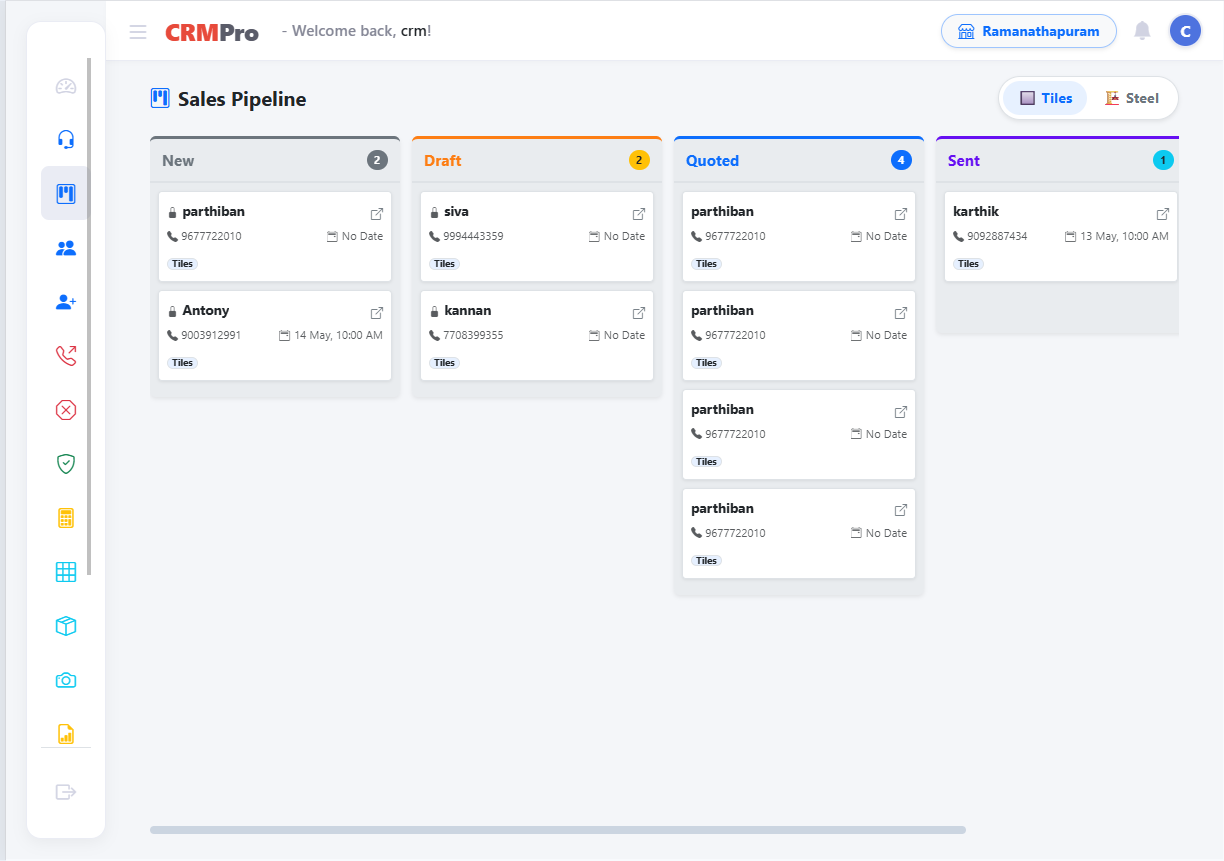Open the red X octagon icon in sidebar

tap(66, 409)
